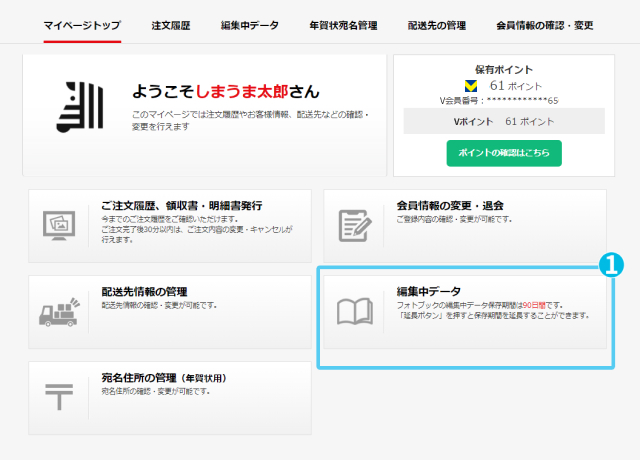640x460 pixels.
Task: Click the 編集中データ card heading
Action: (x=429, y=291)
